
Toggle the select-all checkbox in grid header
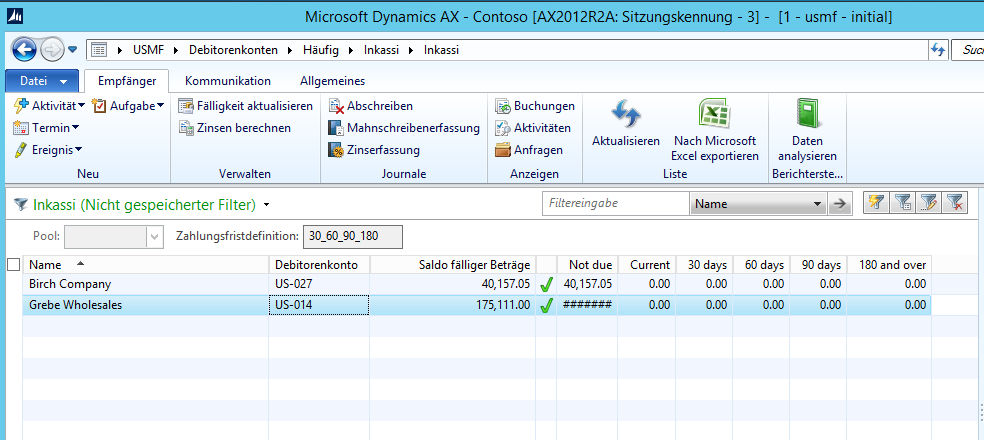13,264
